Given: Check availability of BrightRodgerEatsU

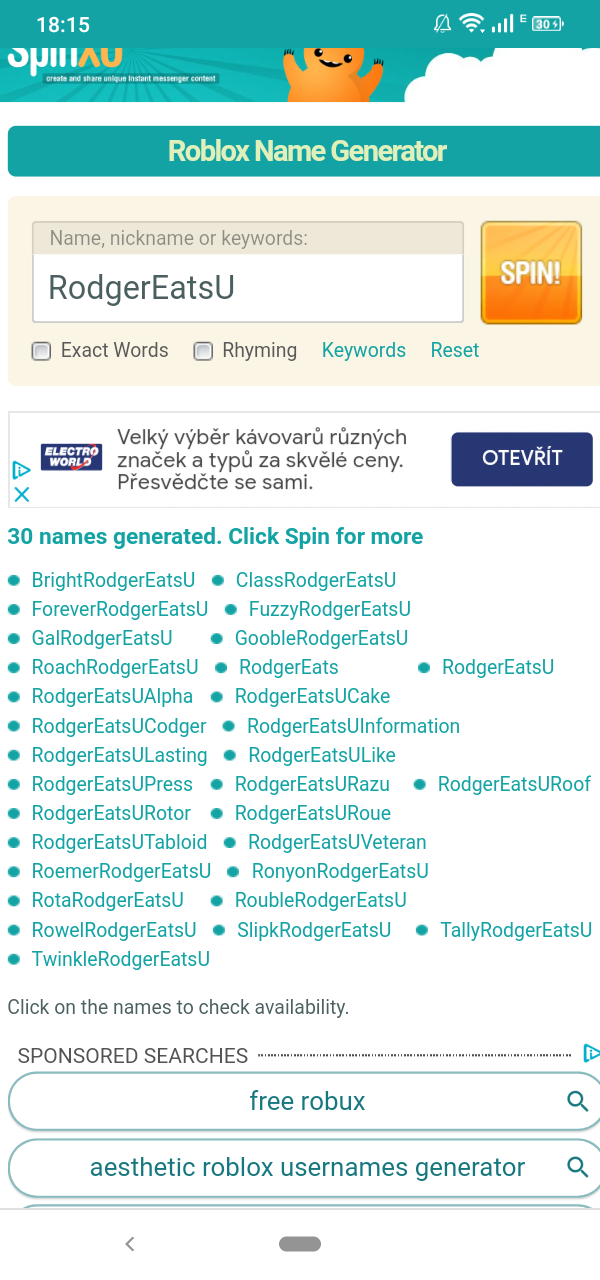Looking at the screenshot, I should [113, 580].
